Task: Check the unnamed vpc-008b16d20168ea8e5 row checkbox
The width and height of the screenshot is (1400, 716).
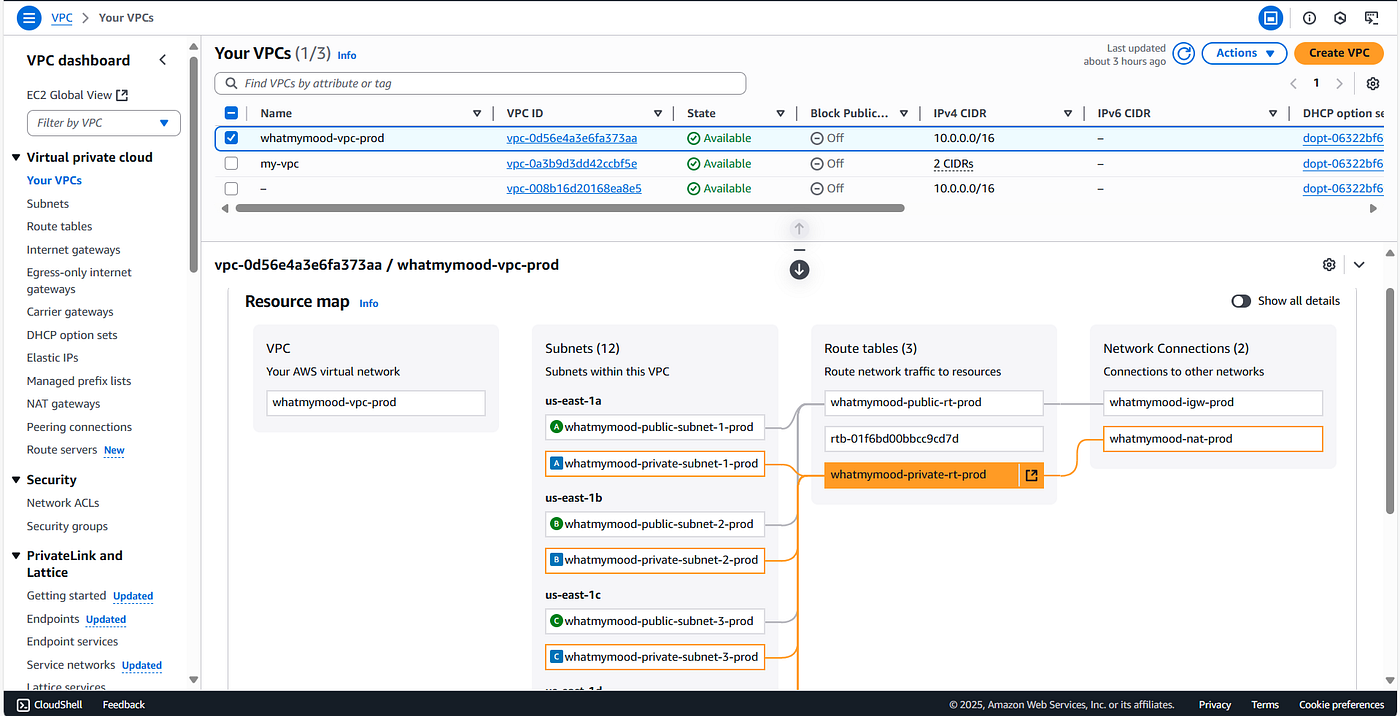Action: coord(231,188)
